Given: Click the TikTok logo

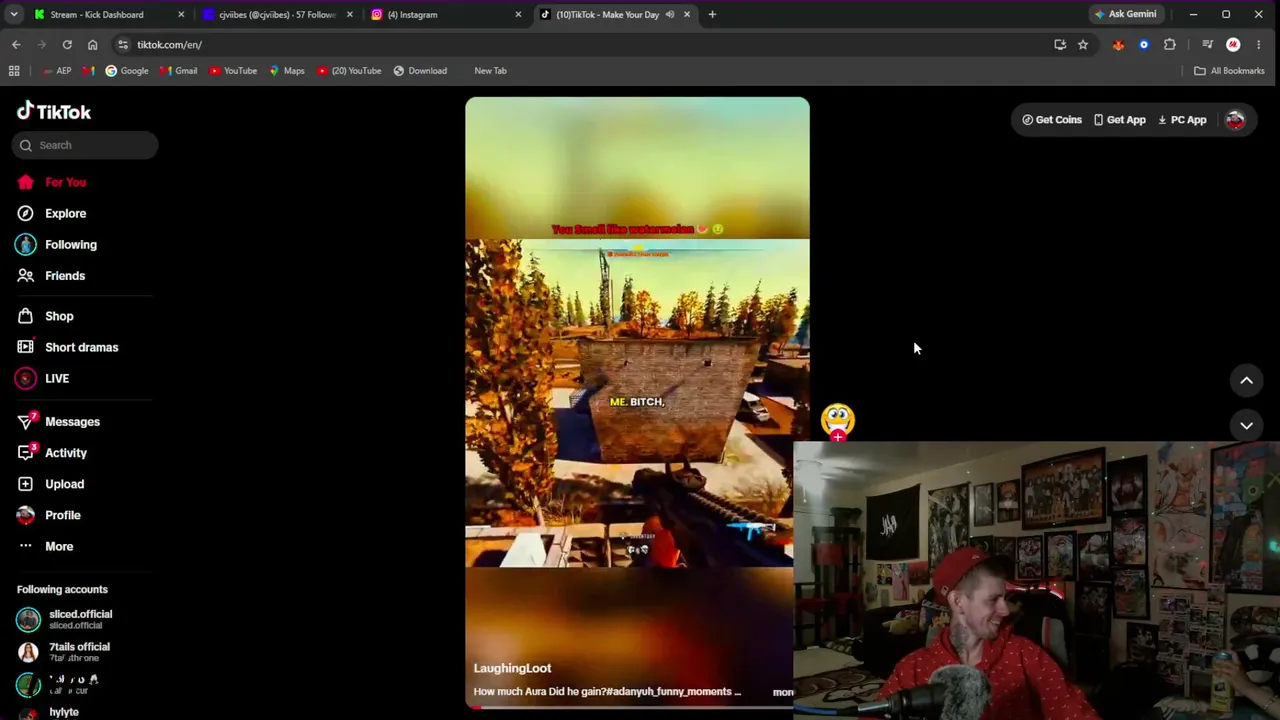Looking at the screenshot, I should (x=54, y=111).
